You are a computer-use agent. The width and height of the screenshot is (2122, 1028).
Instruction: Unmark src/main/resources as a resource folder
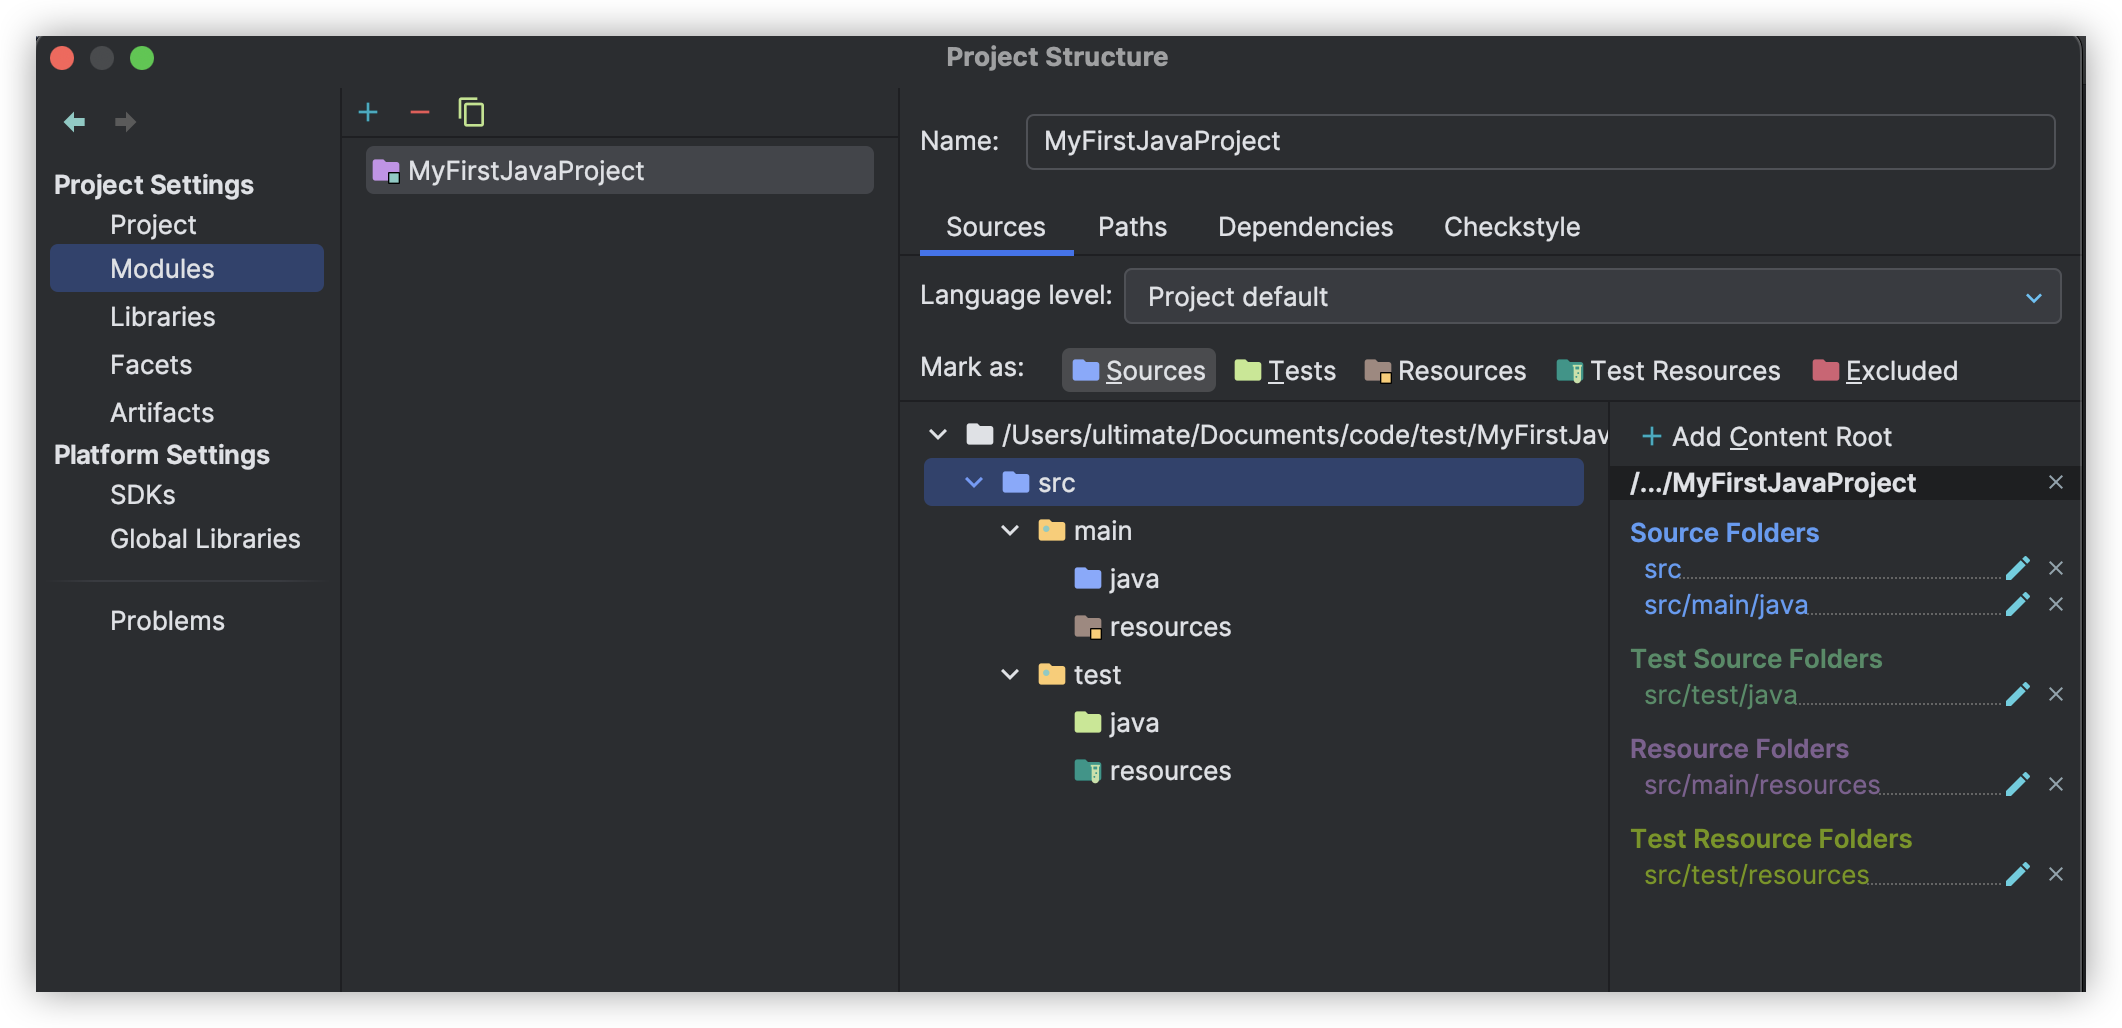[x=2055, y=784]
